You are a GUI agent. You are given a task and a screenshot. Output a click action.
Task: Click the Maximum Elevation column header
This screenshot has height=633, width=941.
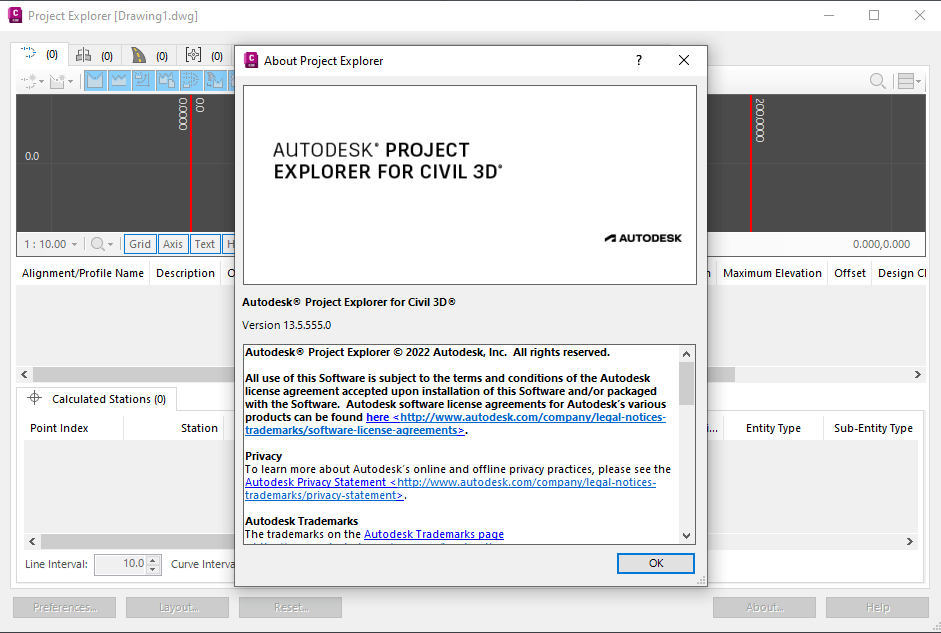[772, 273]
